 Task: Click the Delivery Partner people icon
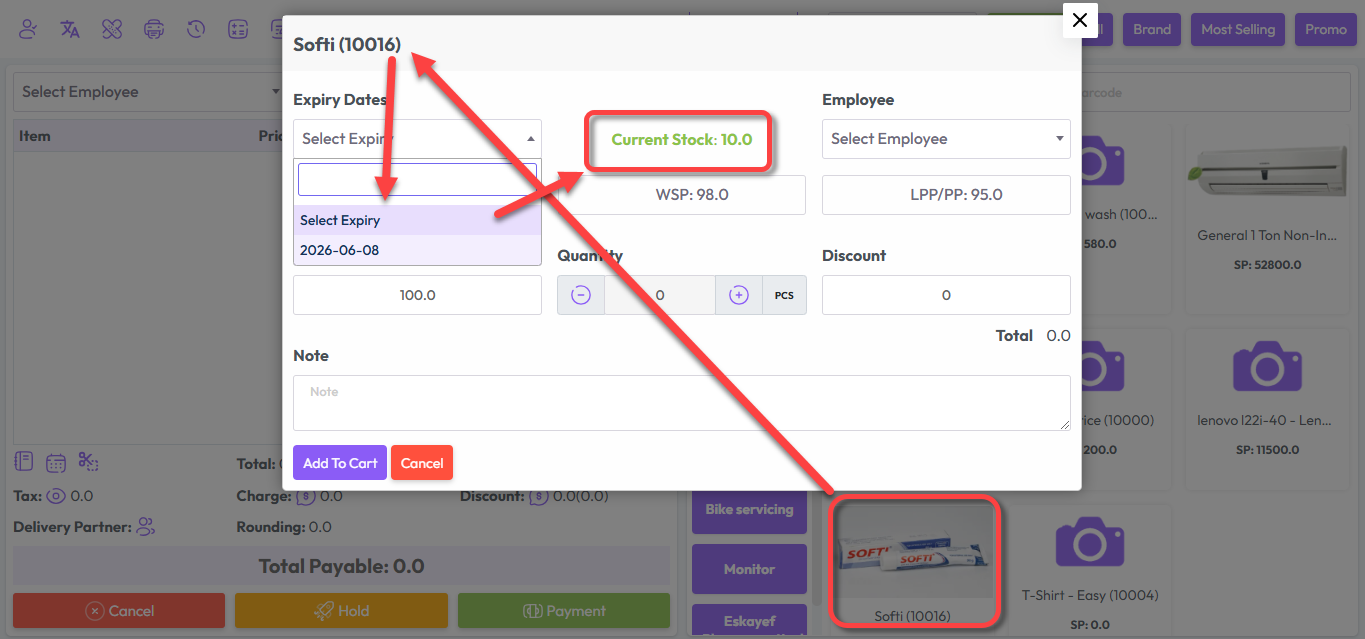tap(146, 526)
